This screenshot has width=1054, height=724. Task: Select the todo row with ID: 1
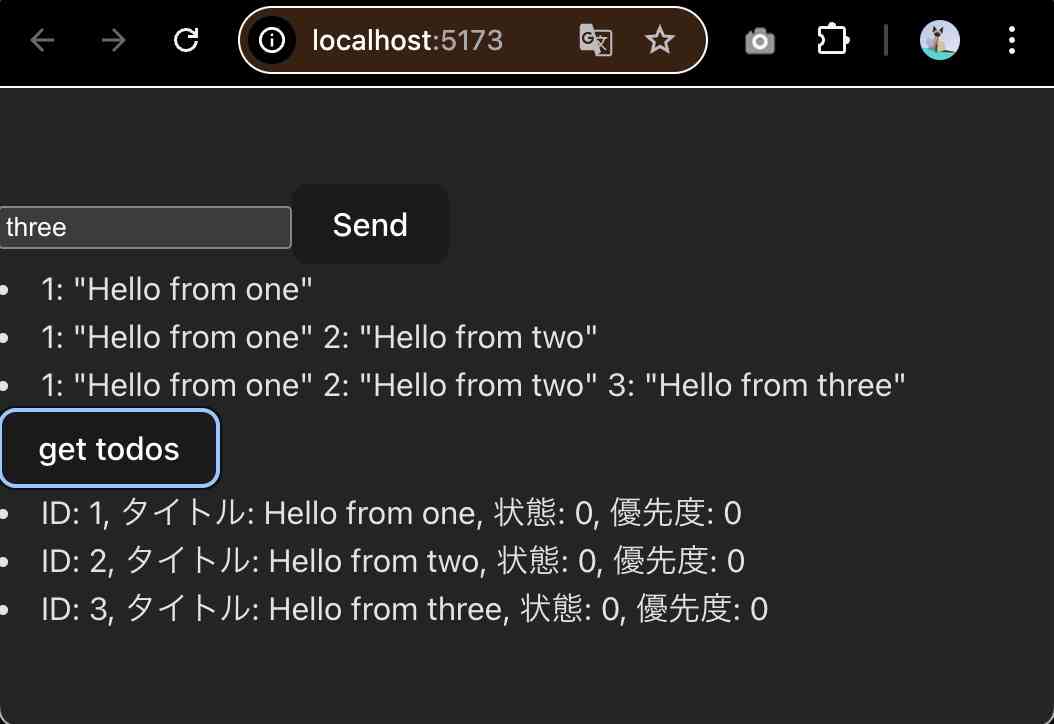391,513
